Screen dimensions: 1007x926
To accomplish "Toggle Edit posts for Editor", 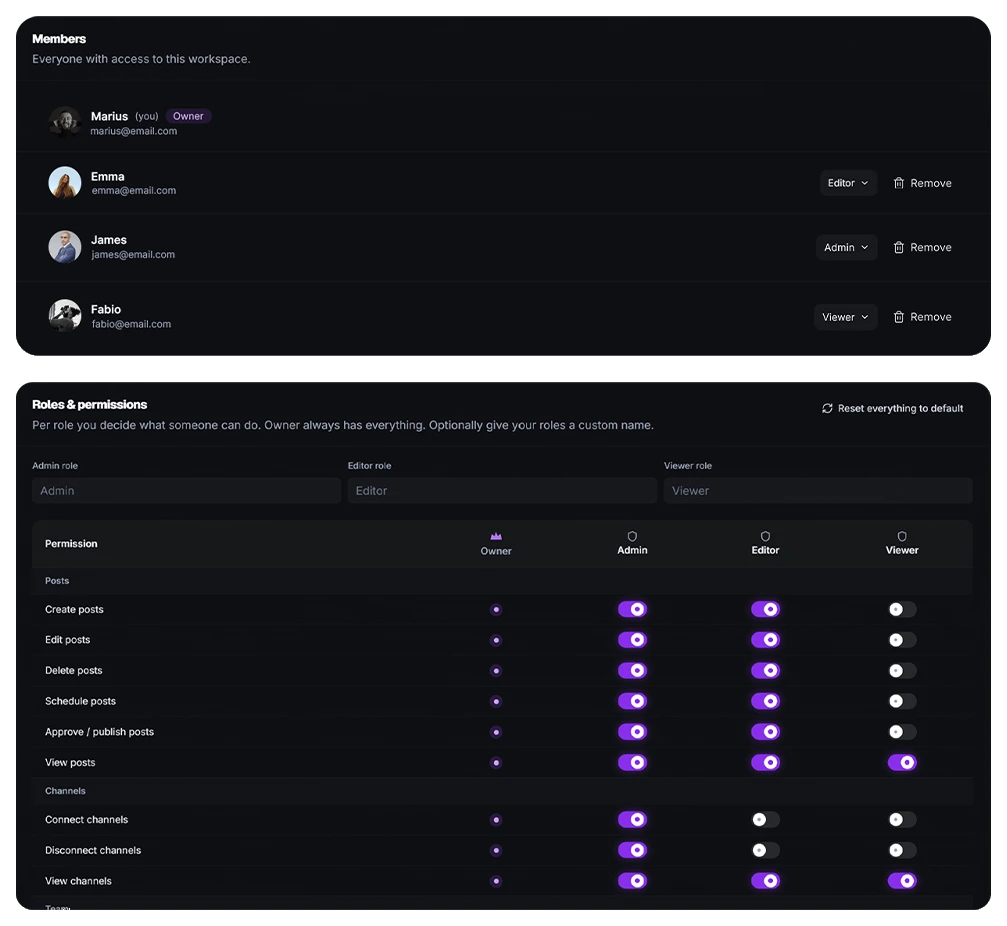I will click(765, 640).
